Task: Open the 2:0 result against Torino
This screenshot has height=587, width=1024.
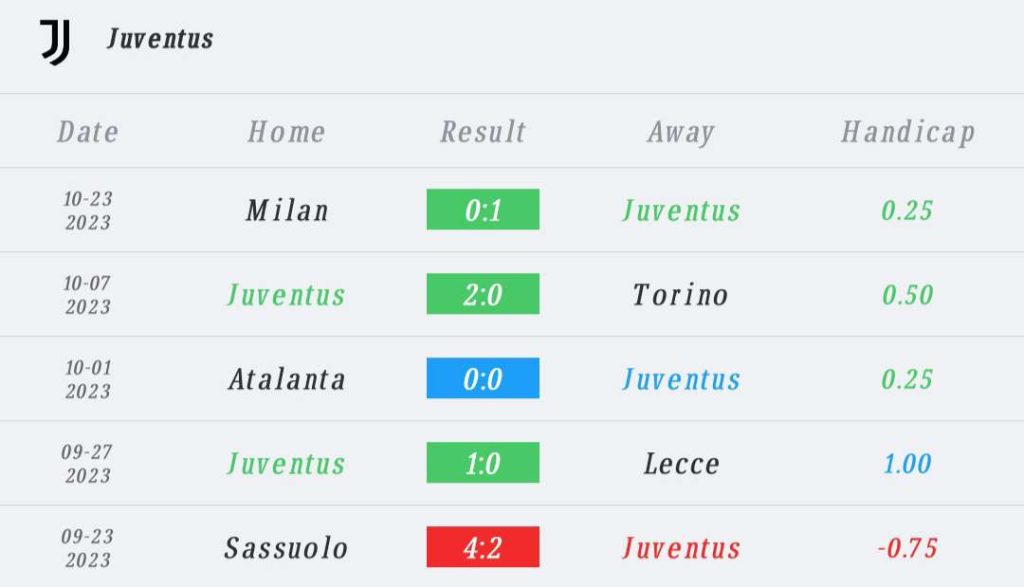Action: tap(483, 294)
